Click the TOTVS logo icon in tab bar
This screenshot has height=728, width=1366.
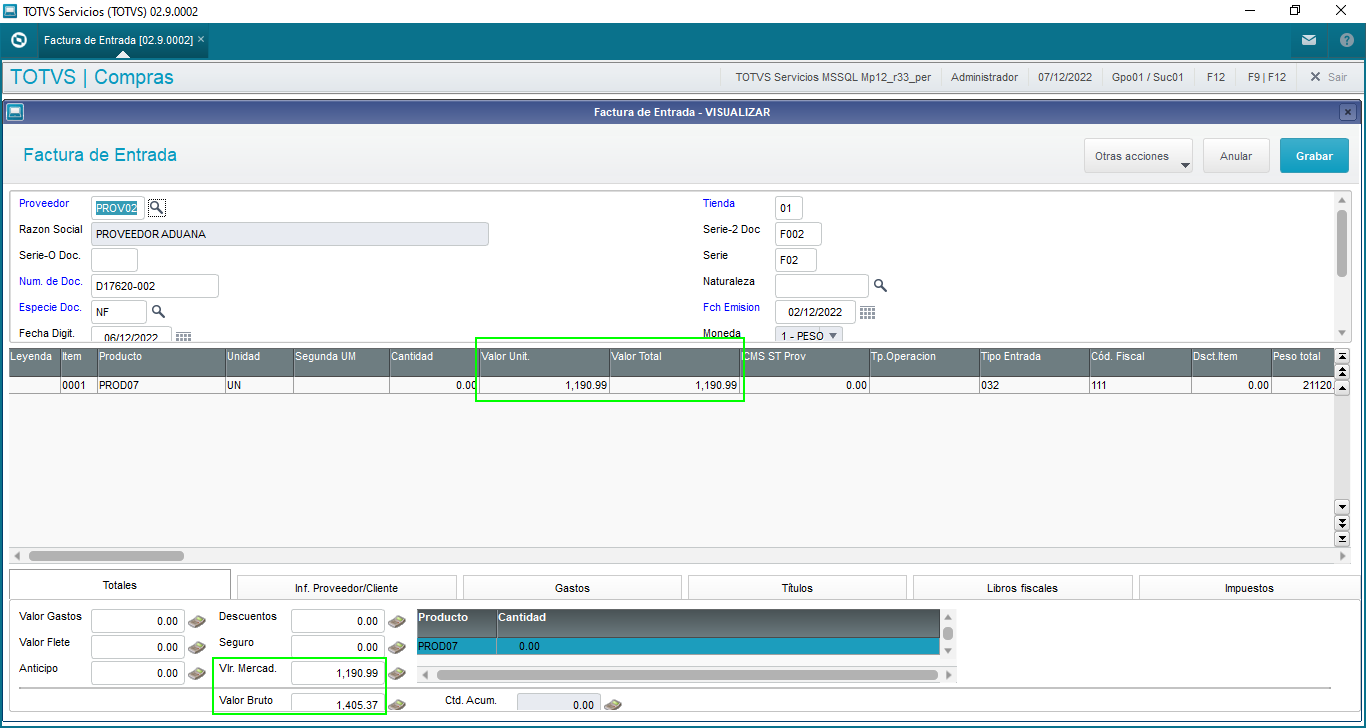[18, 40]
